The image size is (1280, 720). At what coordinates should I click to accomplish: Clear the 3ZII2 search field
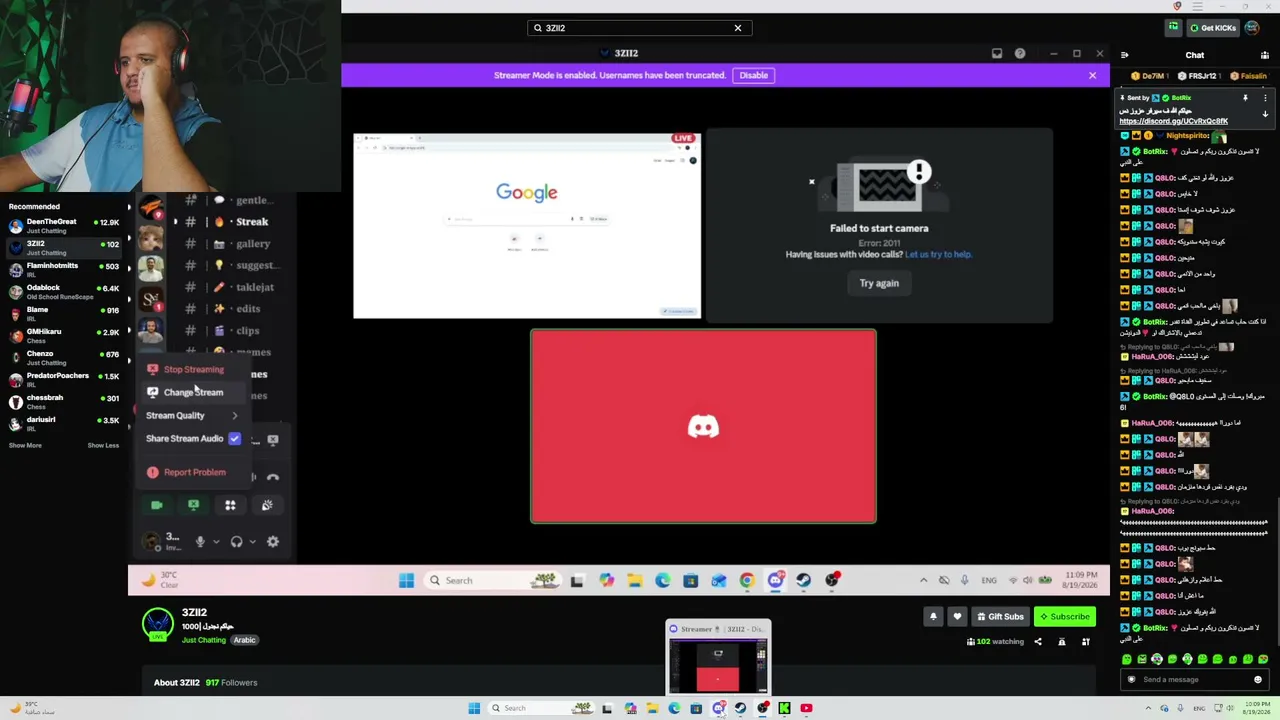(x=738, y=28)
